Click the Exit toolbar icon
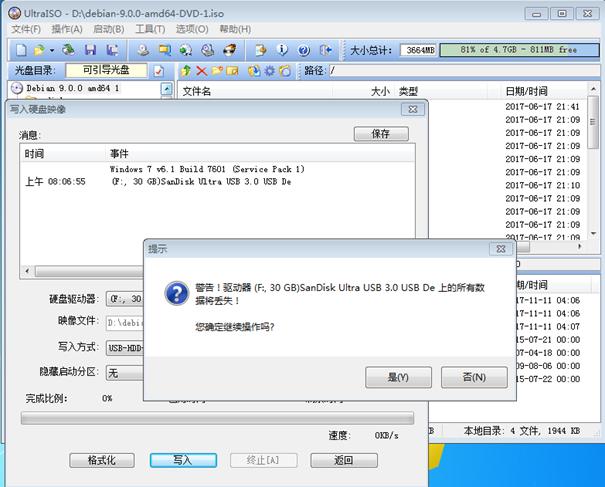605x487 pixels. (326, 50)
